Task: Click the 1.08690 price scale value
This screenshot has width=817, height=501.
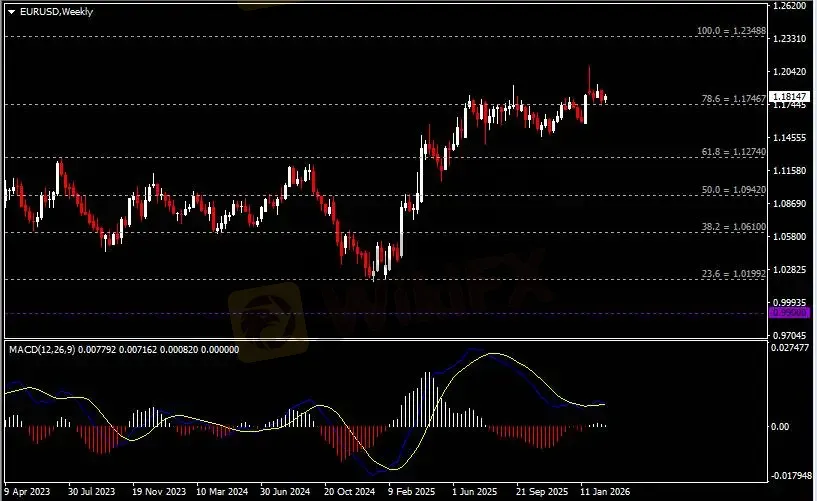Action: coord(790,203)
